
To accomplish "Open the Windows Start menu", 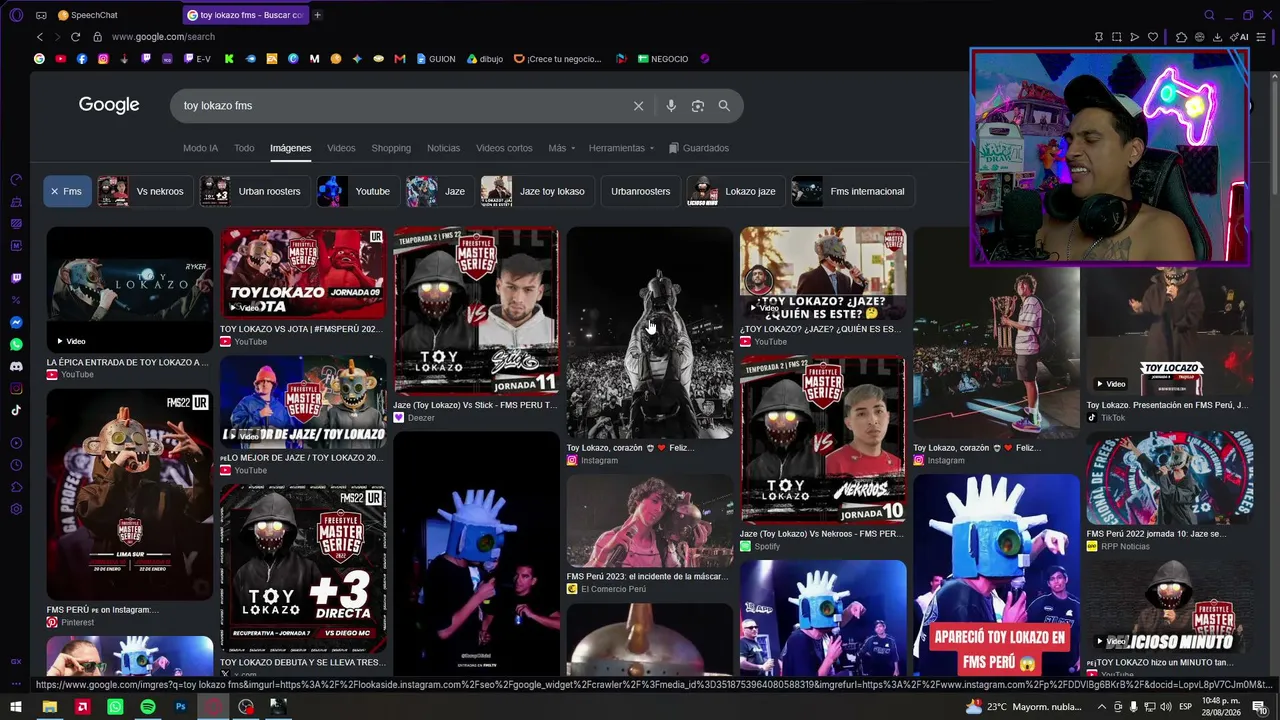I will pos(16,707).
